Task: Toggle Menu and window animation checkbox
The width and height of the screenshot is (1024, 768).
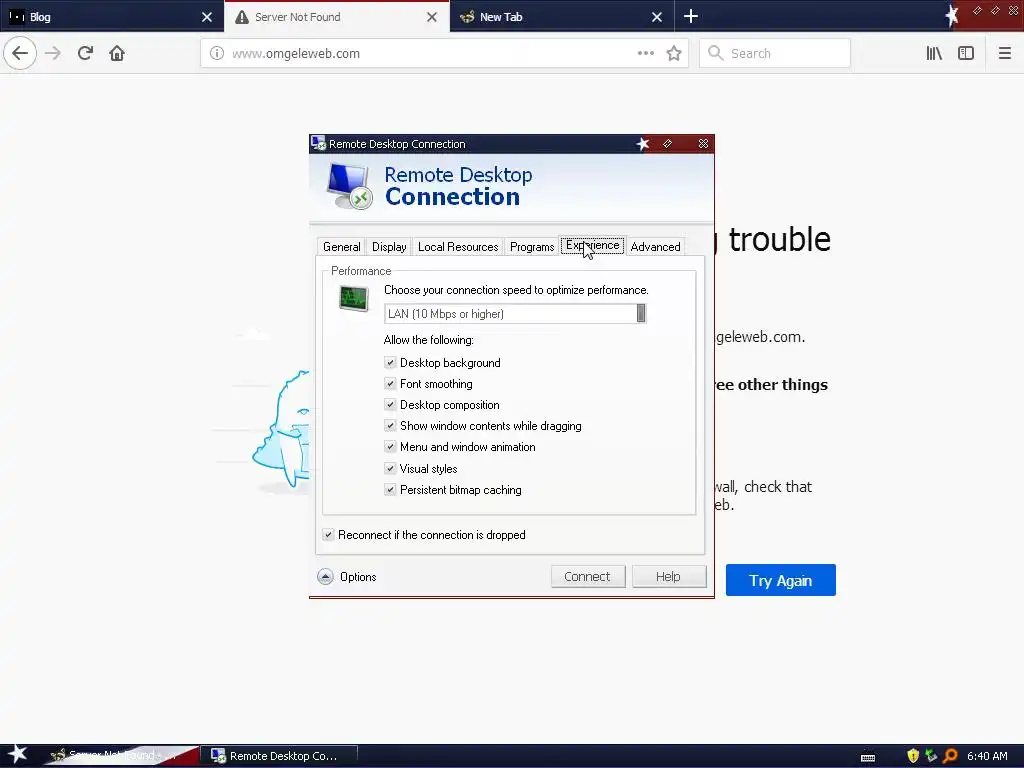Action: (390, 447)
